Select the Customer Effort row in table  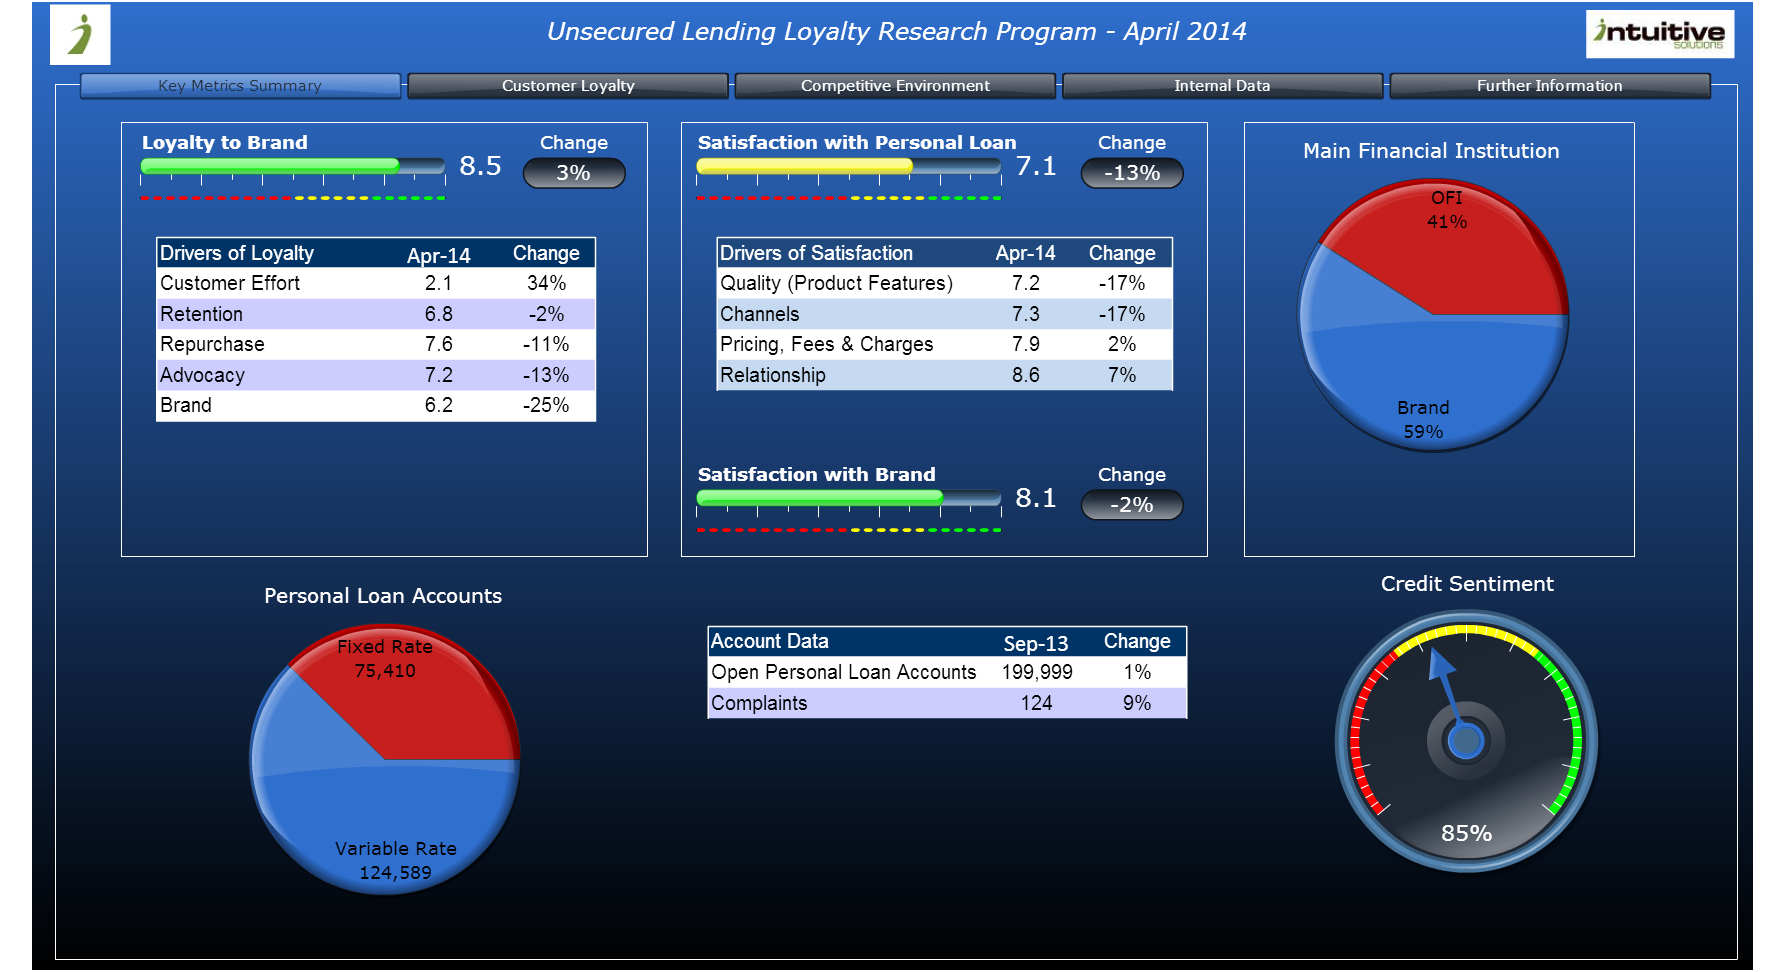click(375, 284)
